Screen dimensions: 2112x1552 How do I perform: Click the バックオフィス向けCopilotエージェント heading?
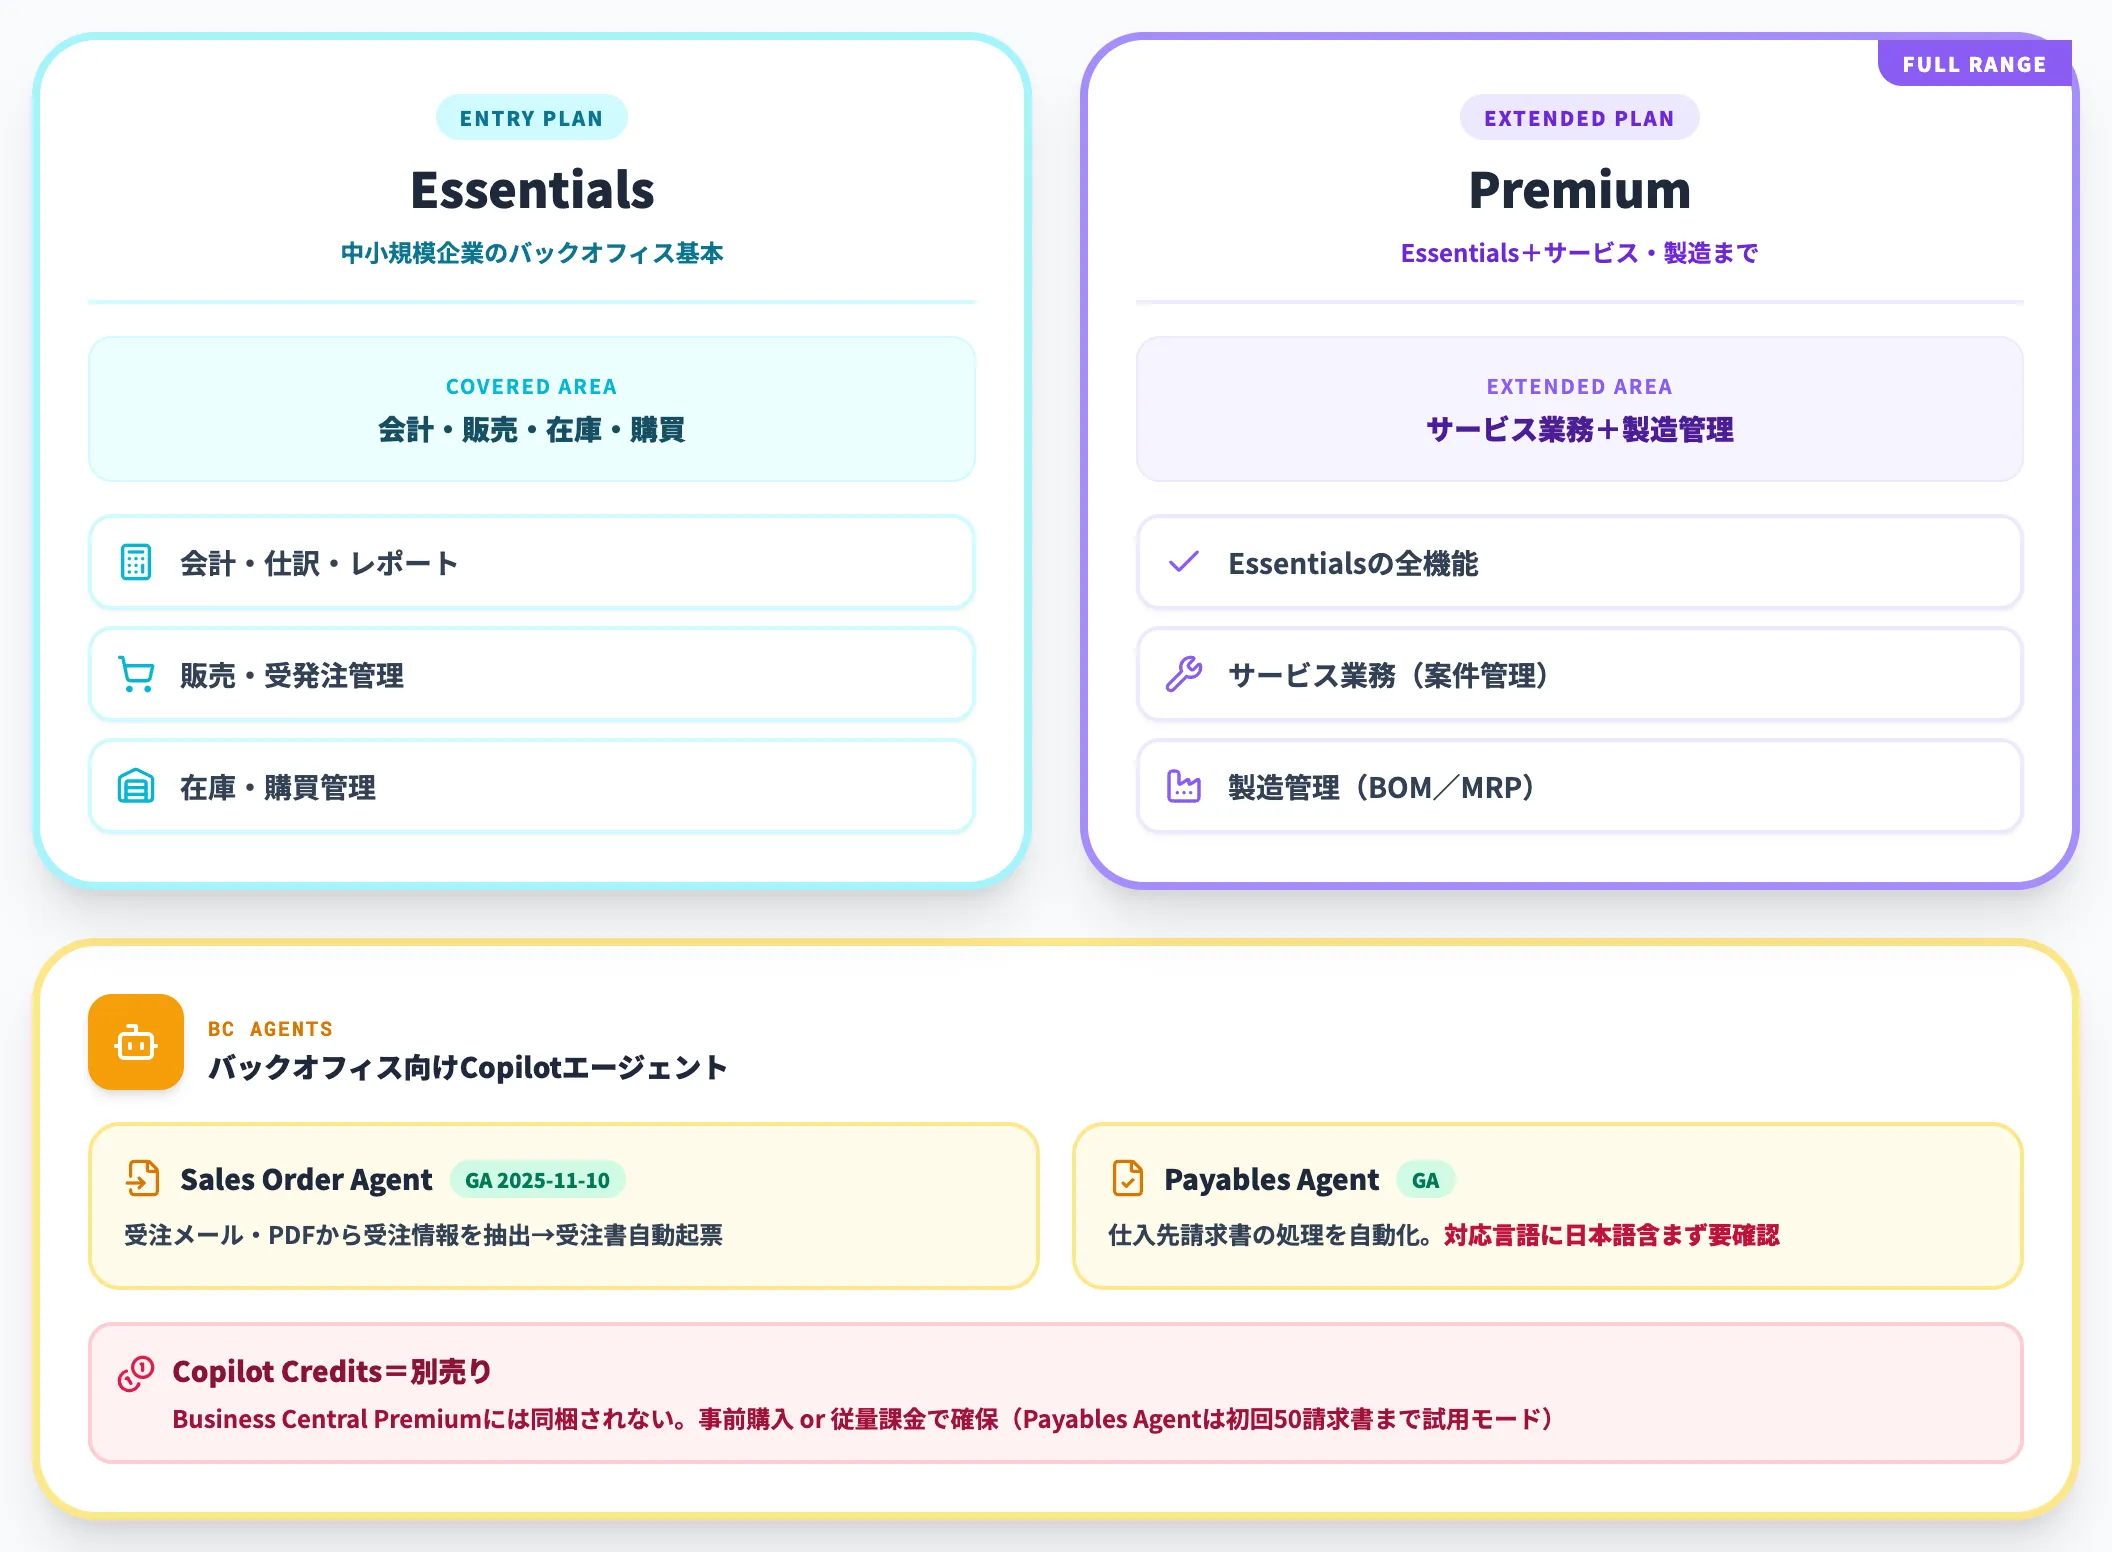468,1067
